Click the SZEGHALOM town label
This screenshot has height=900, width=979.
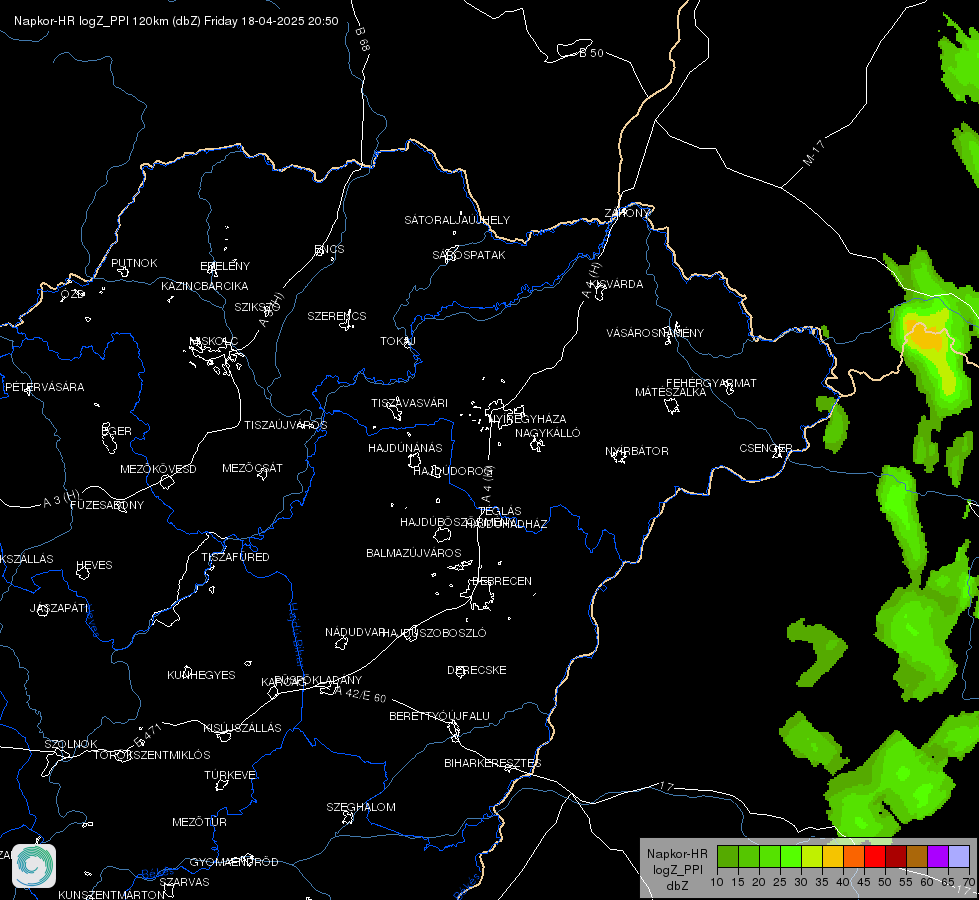[x=361, y=807]
